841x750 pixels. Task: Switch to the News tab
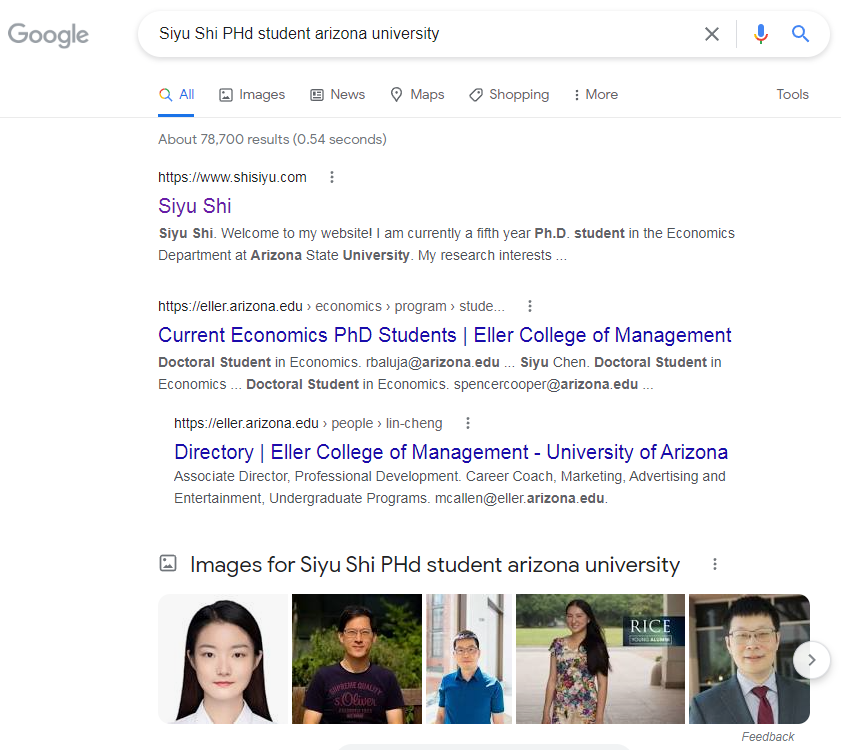point(338,94)
